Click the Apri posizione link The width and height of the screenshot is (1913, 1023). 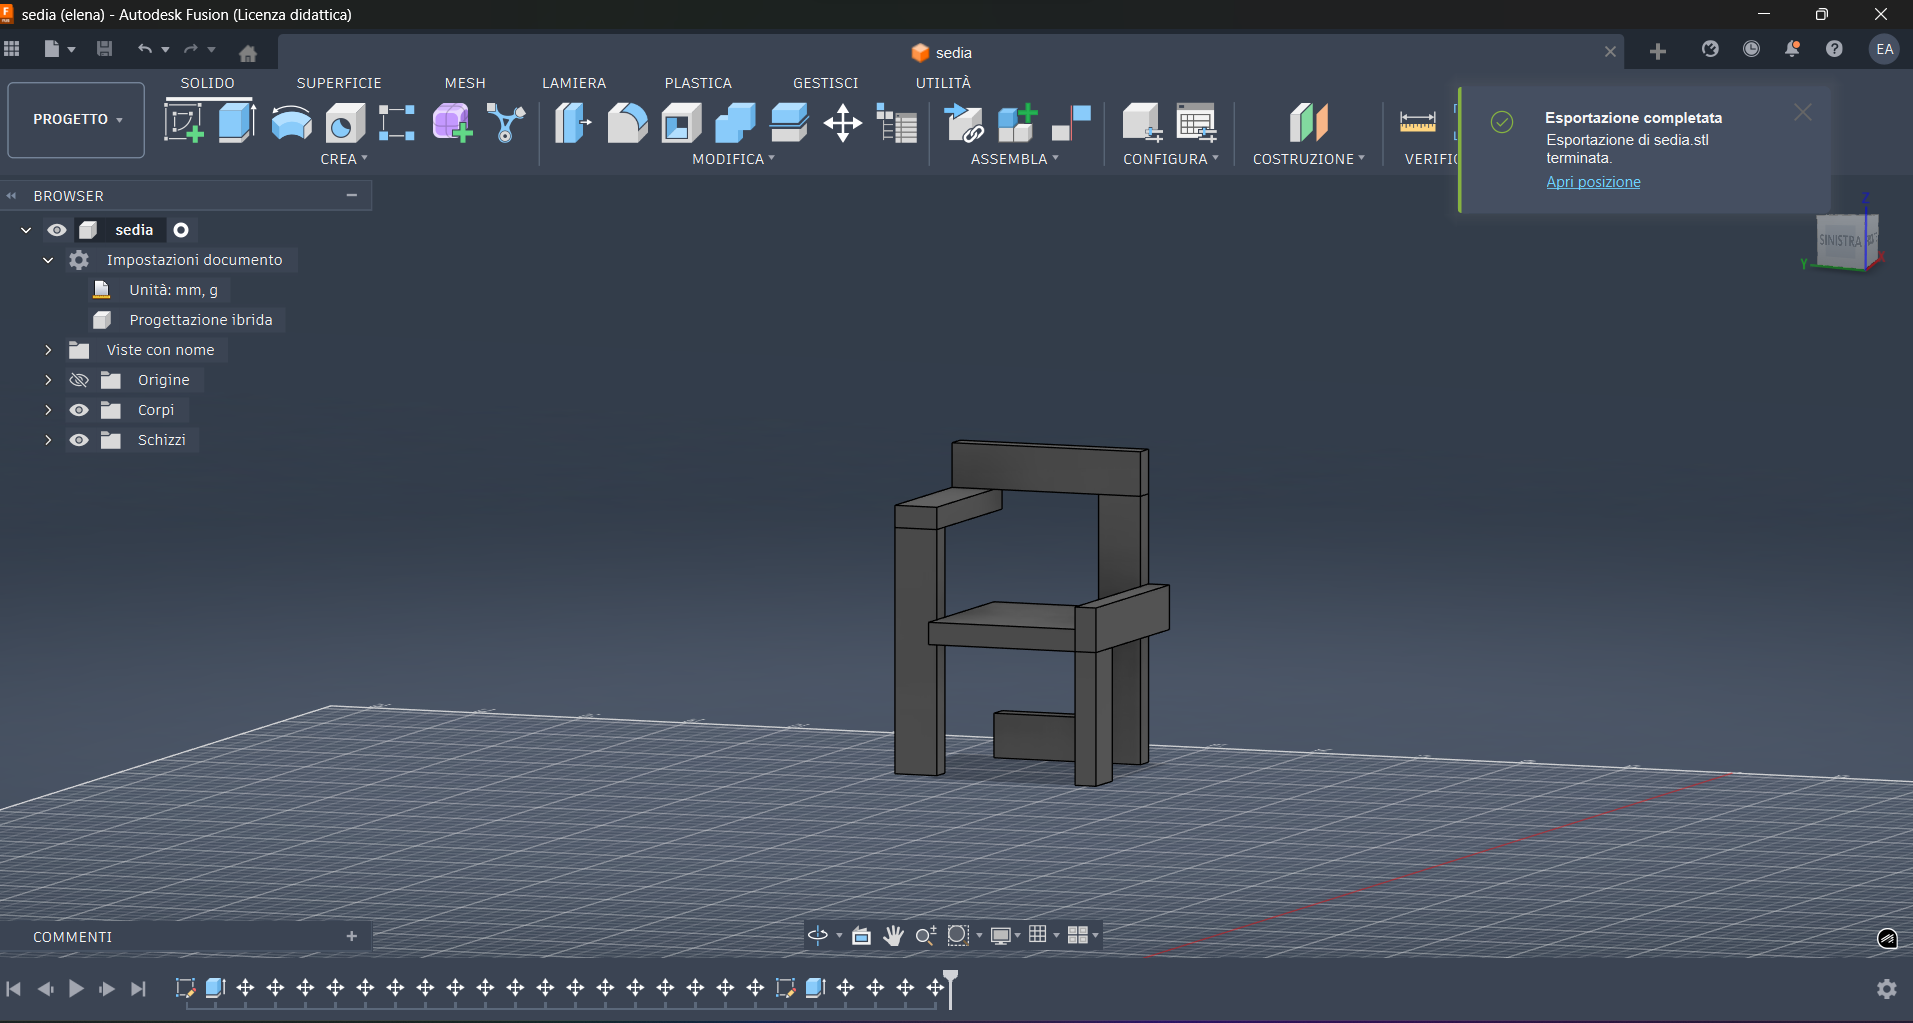tap(1593, 182)
